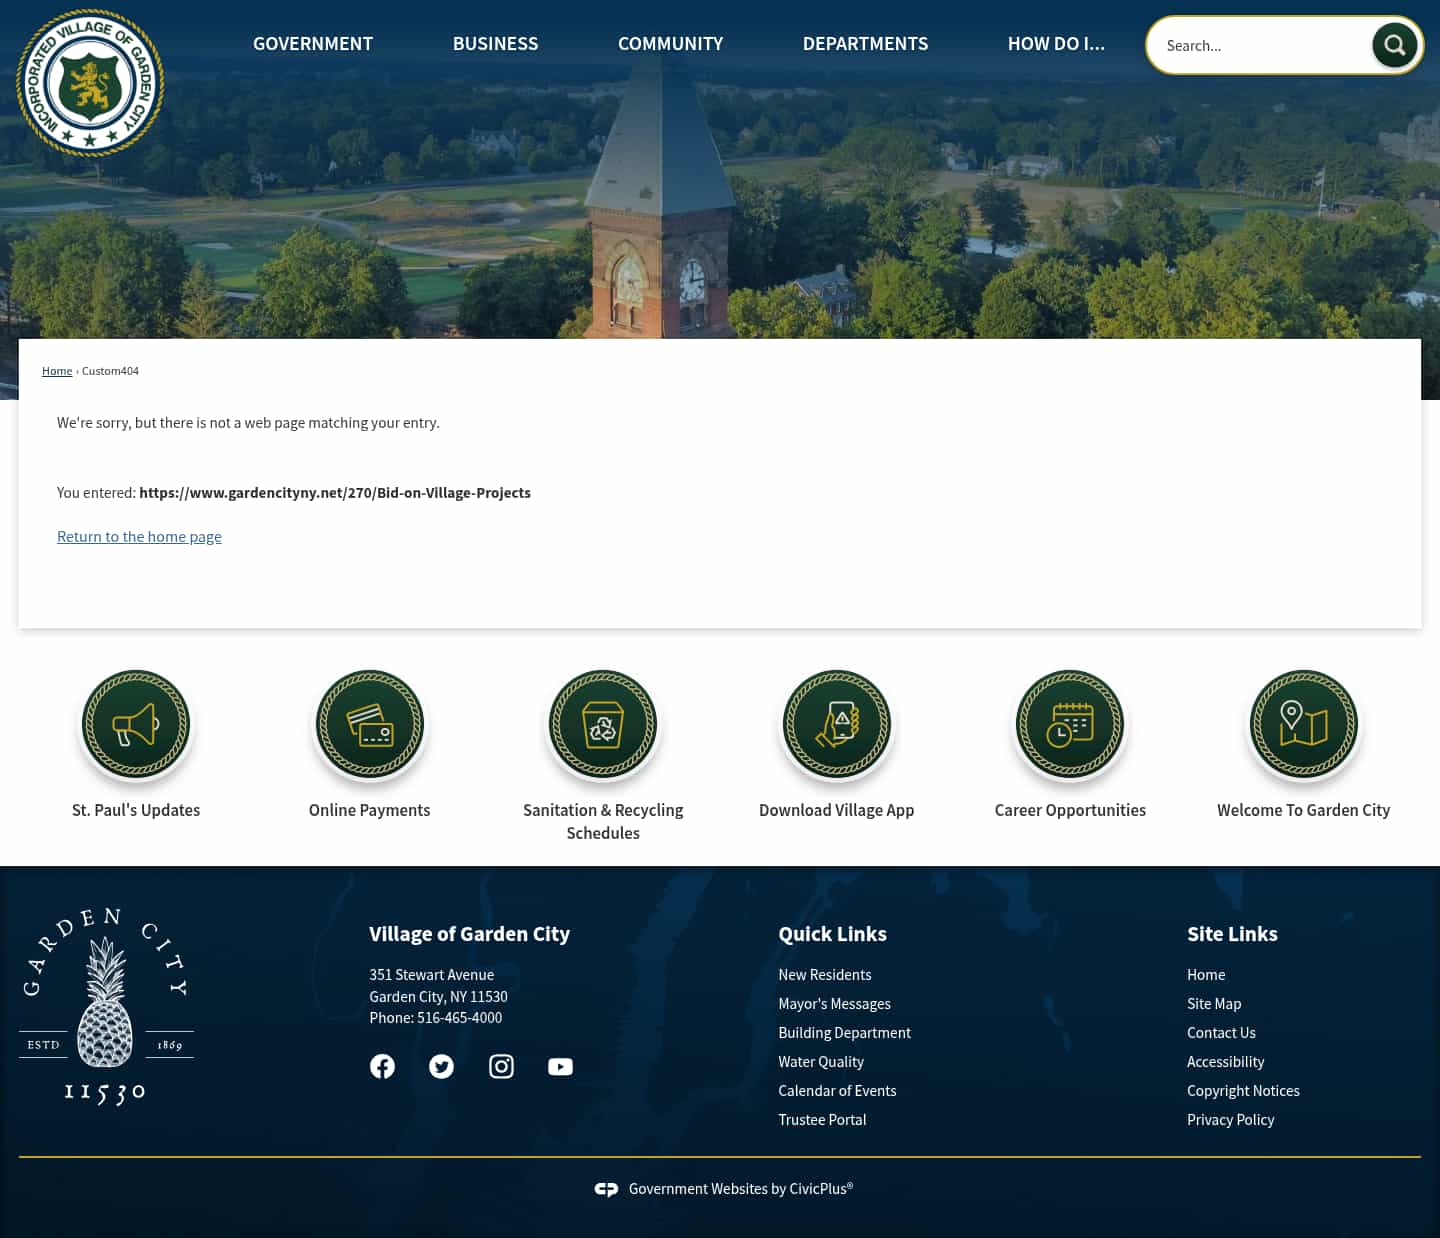This screenshot has width=1440, height=1238.
Task: Open the Twitter social media icon
Action: pos(441,1066)
